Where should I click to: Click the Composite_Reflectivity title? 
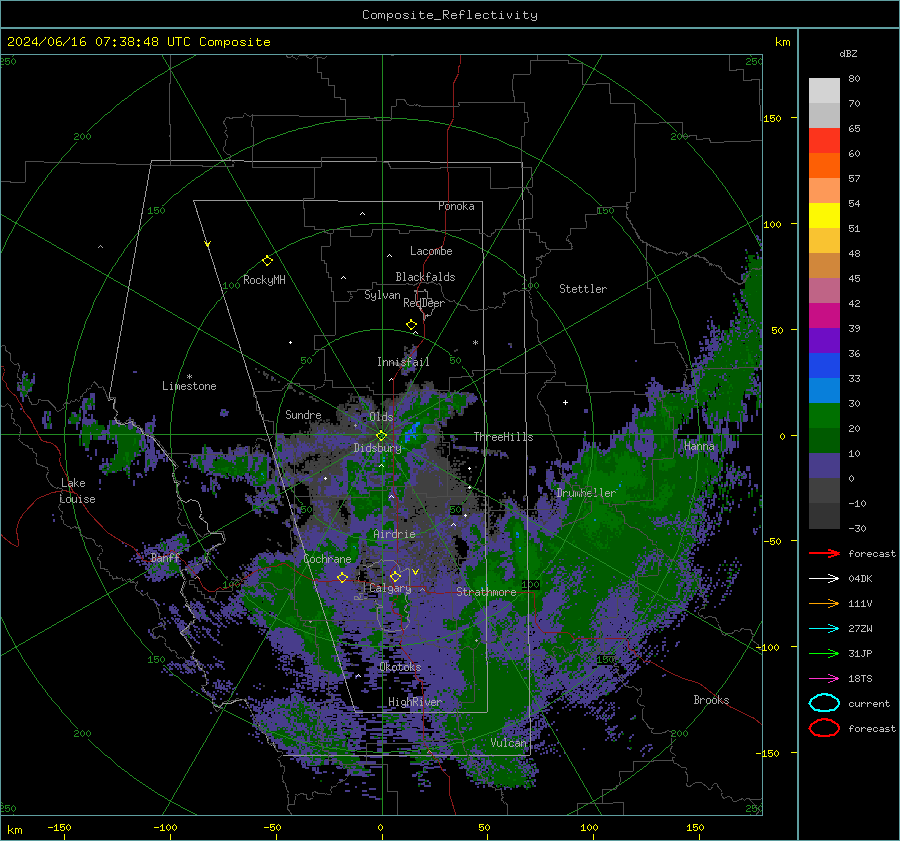point(450,15)
